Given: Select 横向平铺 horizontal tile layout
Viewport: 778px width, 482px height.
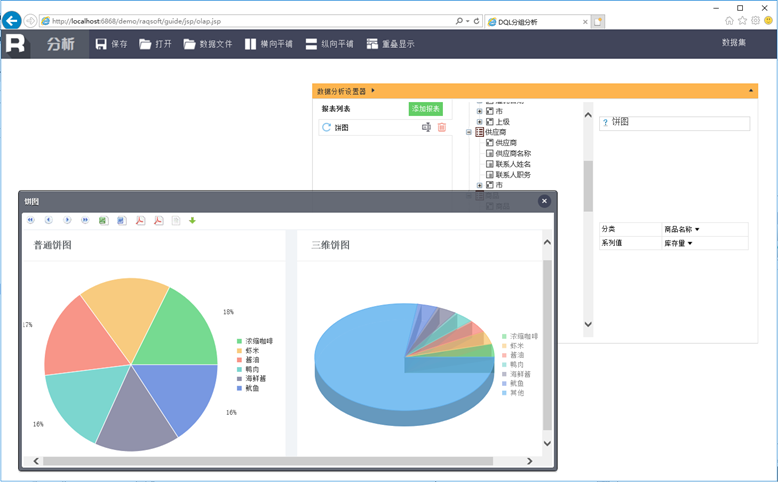Looking at the screenshot, I should coord(269,44).
